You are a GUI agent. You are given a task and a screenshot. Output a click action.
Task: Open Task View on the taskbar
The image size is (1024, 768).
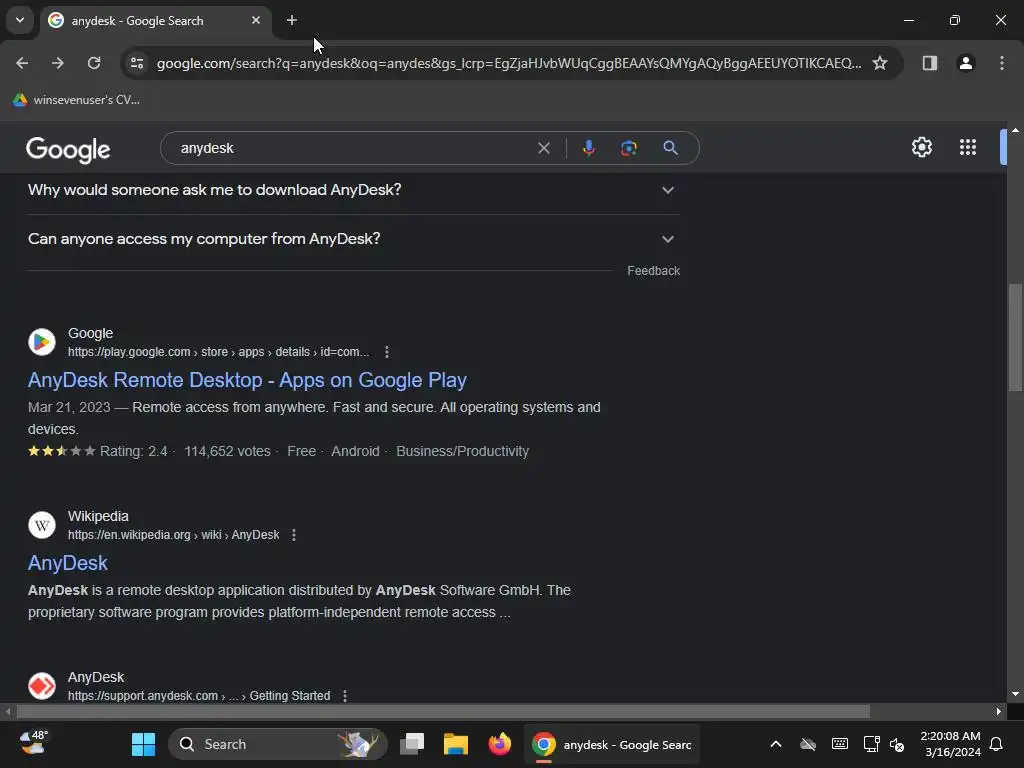pyautogui.click(x=412, y=744)
